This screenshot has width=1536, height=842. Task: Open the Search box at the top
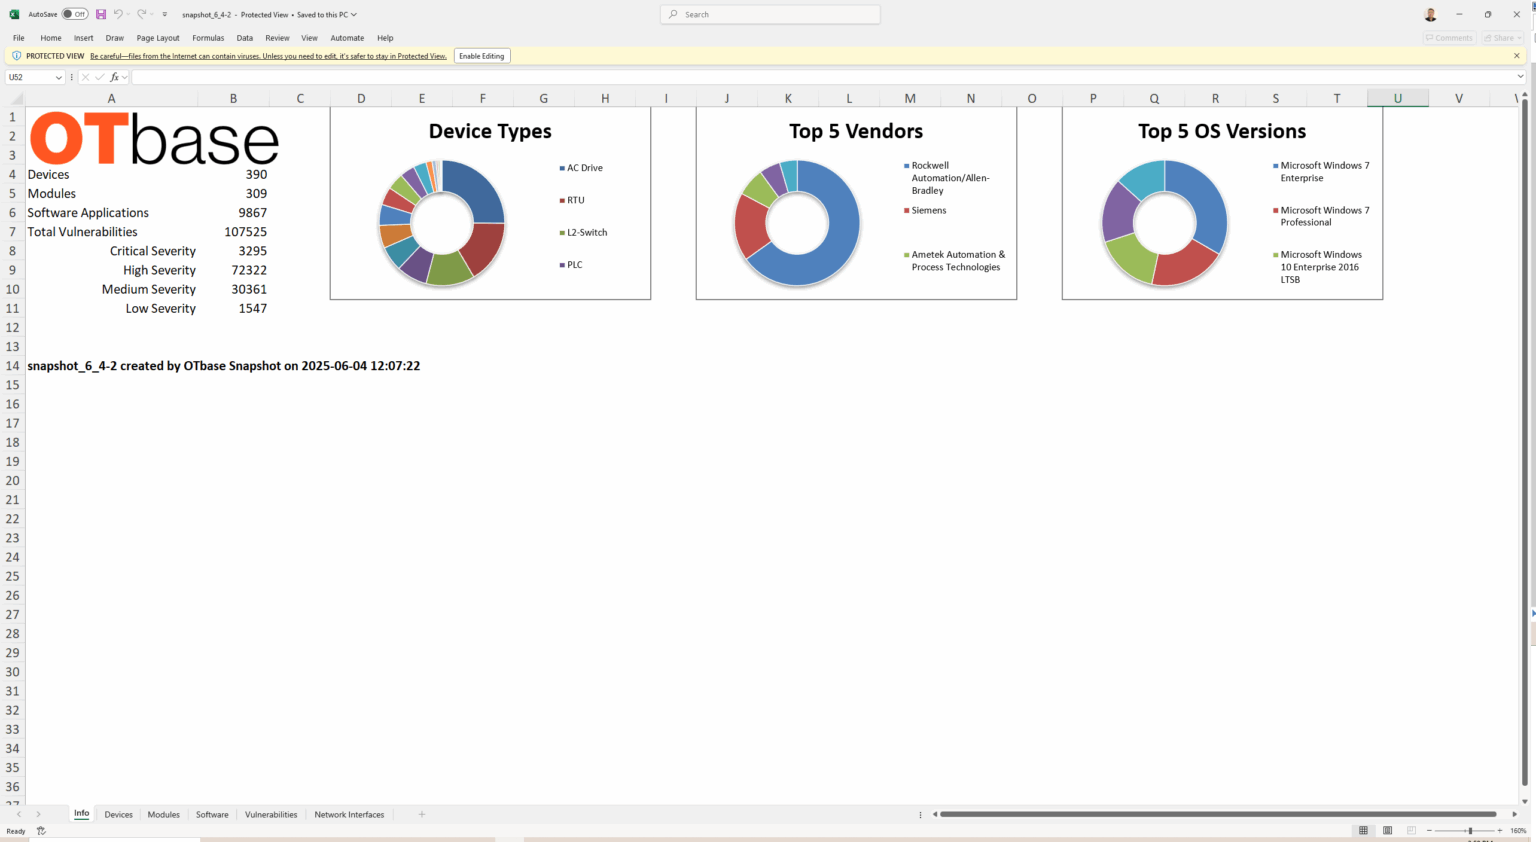click(769, 14)
